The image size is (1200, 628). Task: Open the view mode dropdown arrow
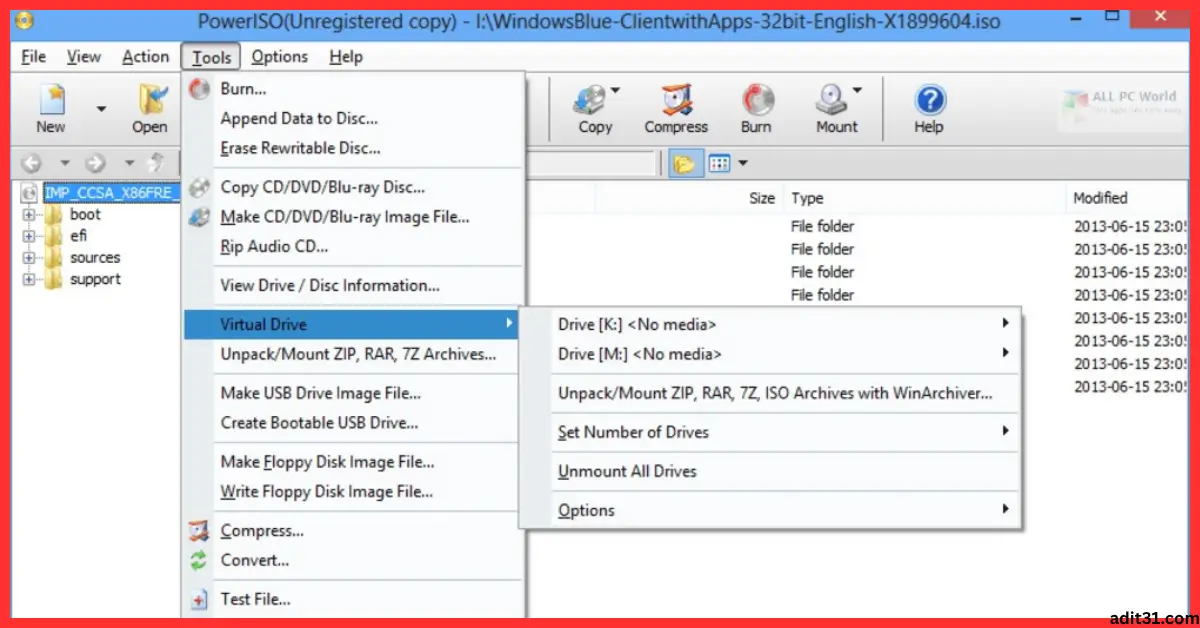click(743, 163)
